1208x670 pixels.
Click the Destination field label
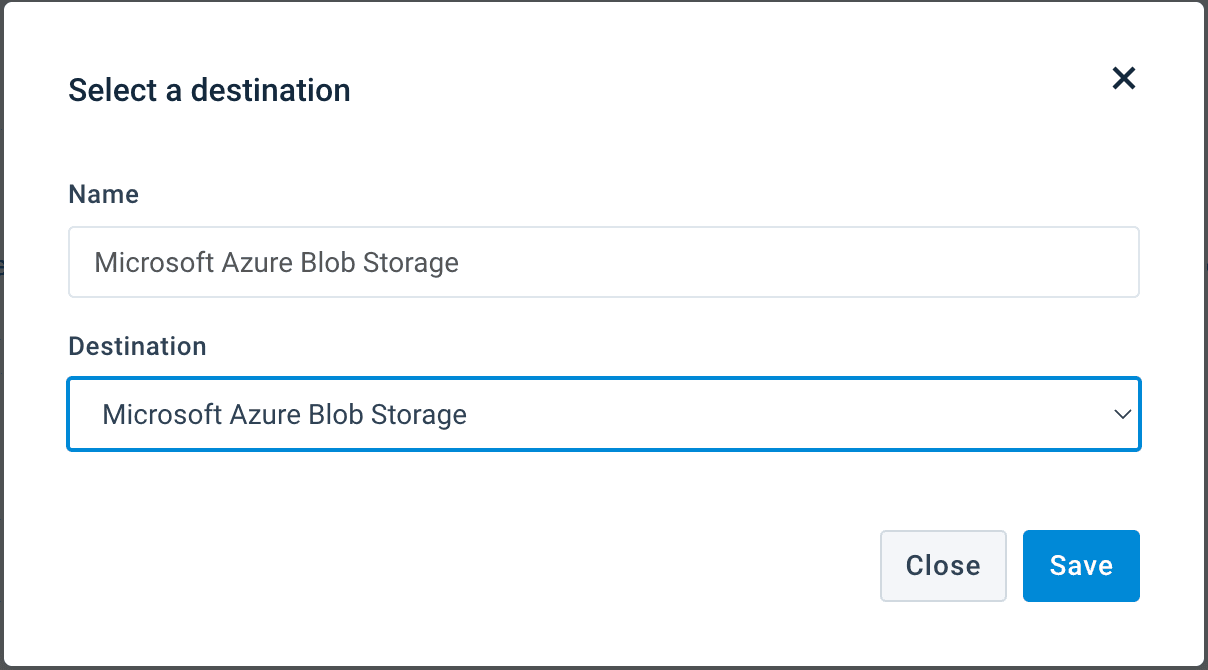point(137,346)
